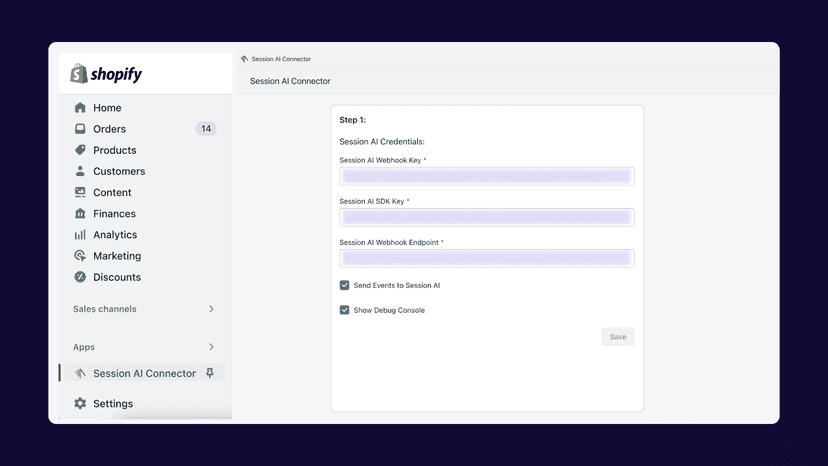Click Session AI Connector sidebar app icon
This screenshot has height=466, width=828.
coord(80,373)
